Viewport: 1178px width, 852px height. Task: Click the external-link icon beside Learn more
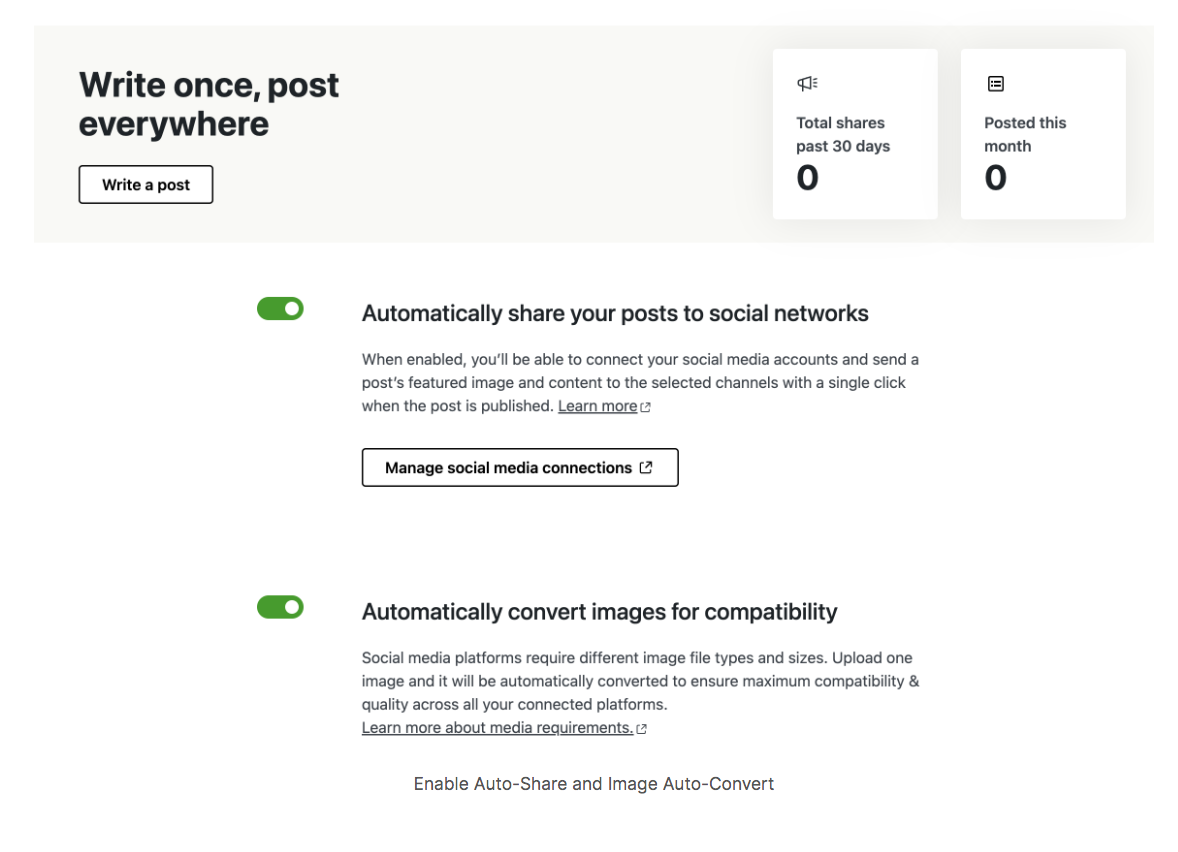click(644, 406)
